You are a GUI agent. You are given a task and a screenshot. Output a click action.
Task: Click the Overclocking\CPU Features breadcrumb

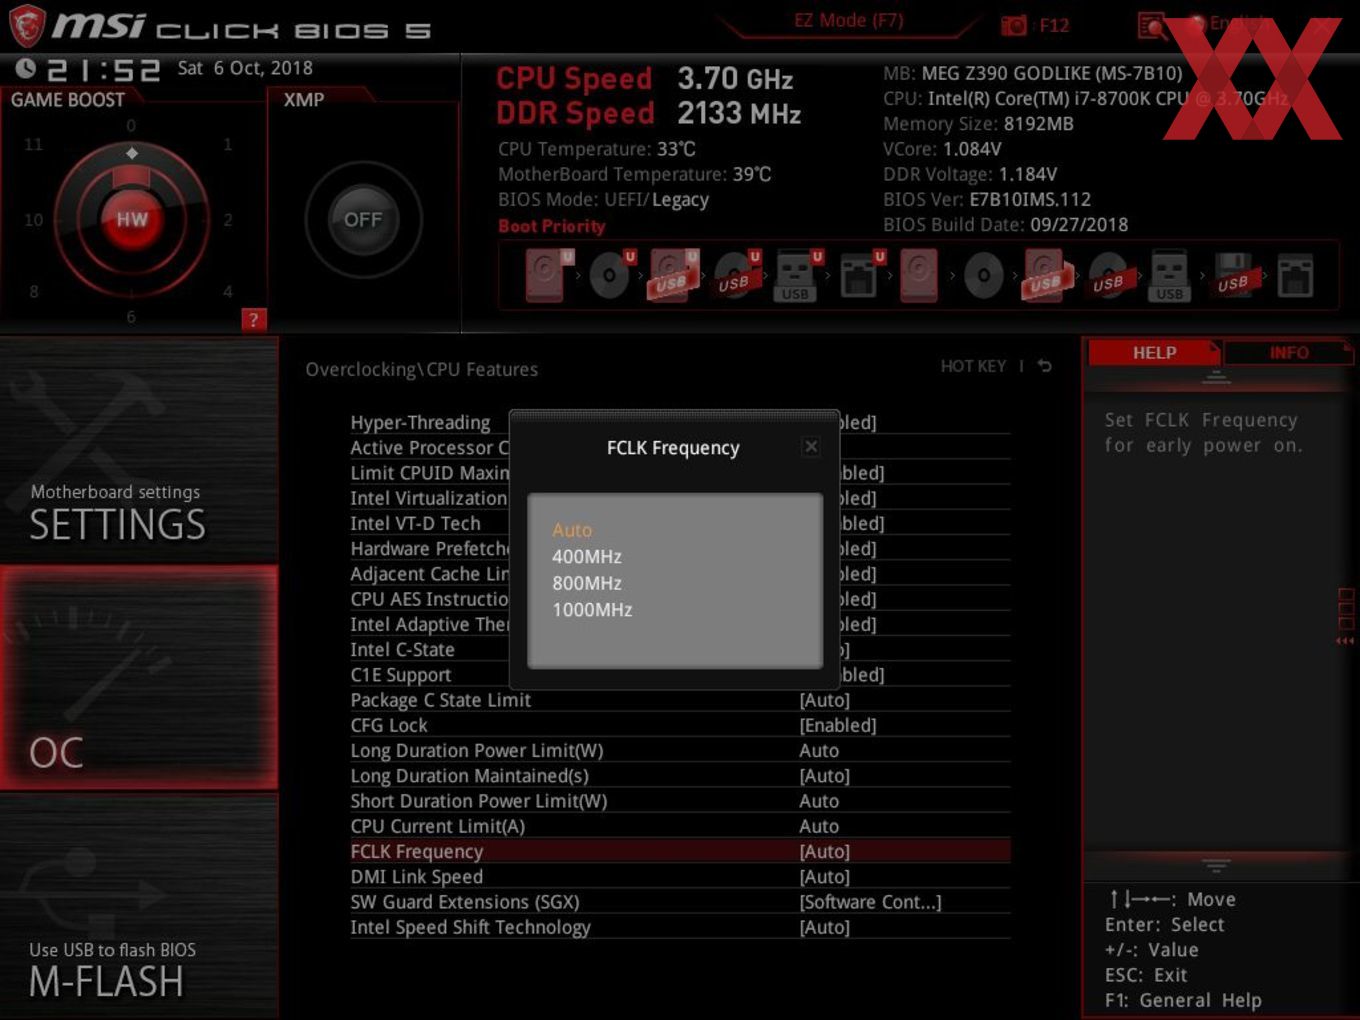pyautogui.click(x=421, y=369)
